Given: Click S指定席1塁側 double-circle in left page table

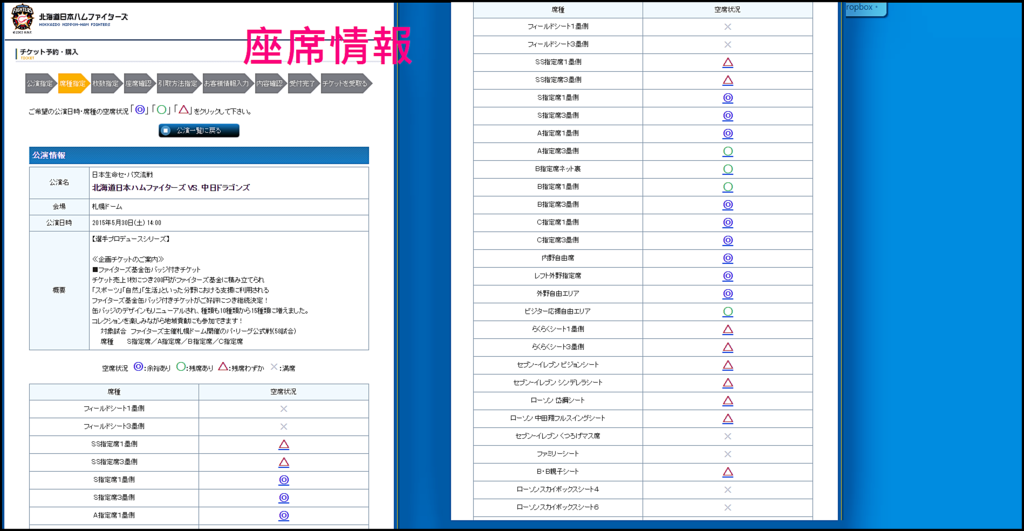Looking at the screenshot, I should 283,480.
